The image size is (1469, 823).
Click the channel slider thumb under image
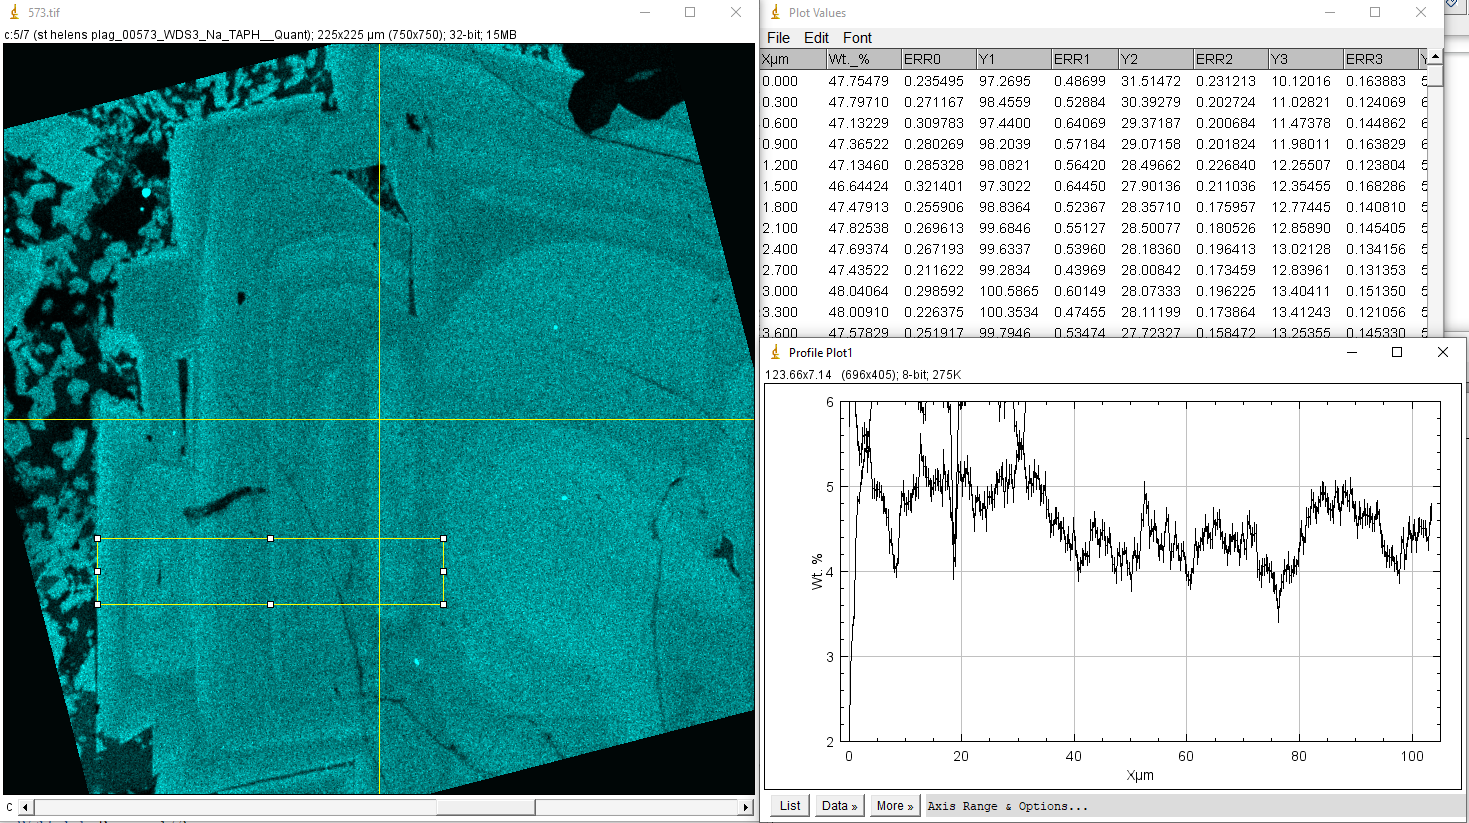pos(485,807)
